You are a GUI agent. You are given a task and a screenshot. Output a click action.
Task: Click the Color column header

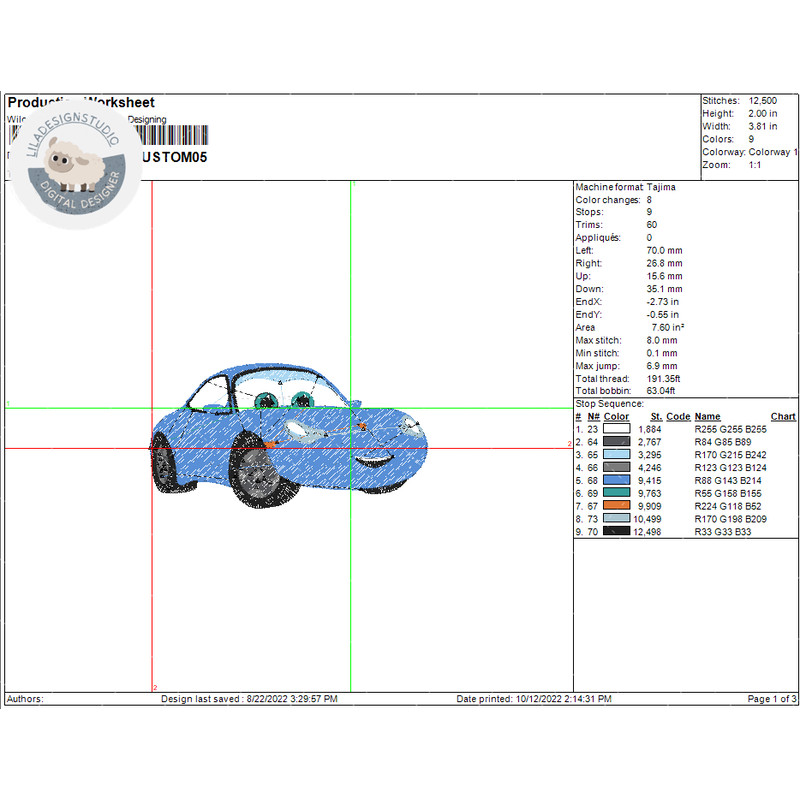pos(617,416)
